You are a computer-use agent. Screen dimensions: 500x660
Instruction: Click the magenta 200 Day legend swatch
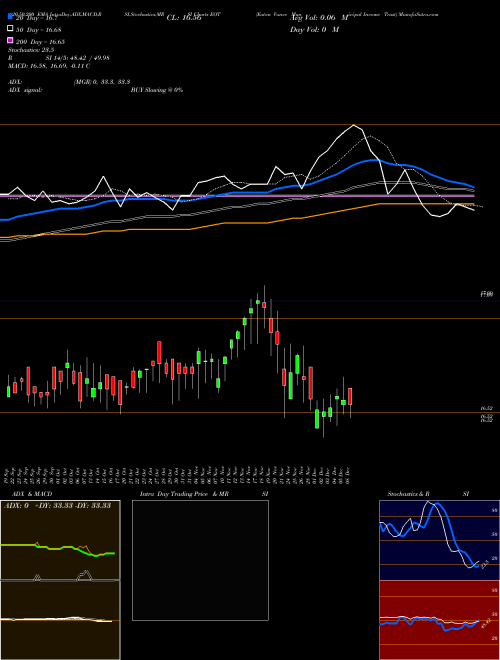10,40
